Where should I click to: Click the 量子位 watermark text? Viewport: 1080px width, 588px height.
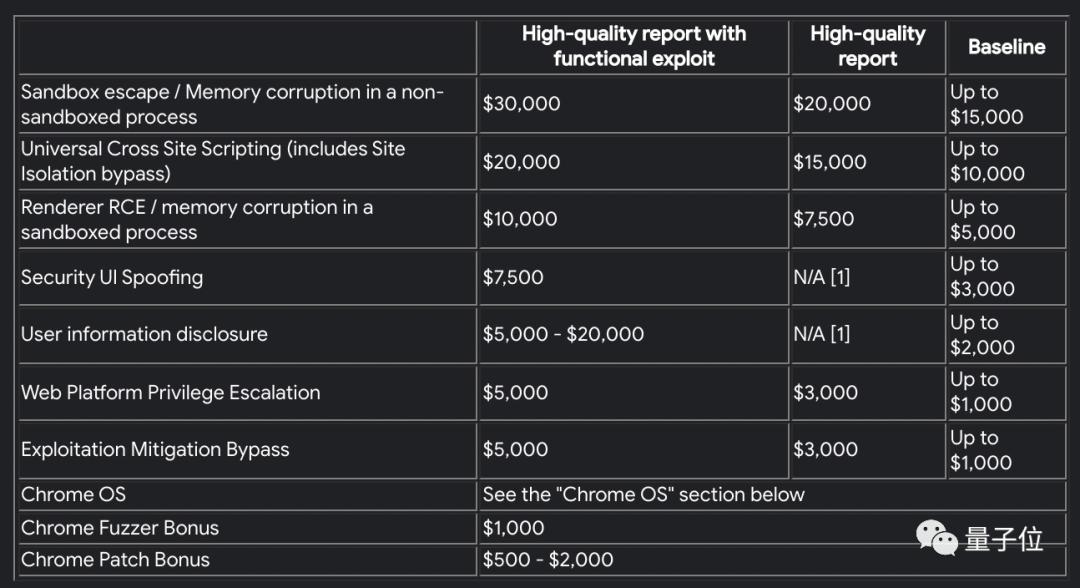pos(1004,540)
